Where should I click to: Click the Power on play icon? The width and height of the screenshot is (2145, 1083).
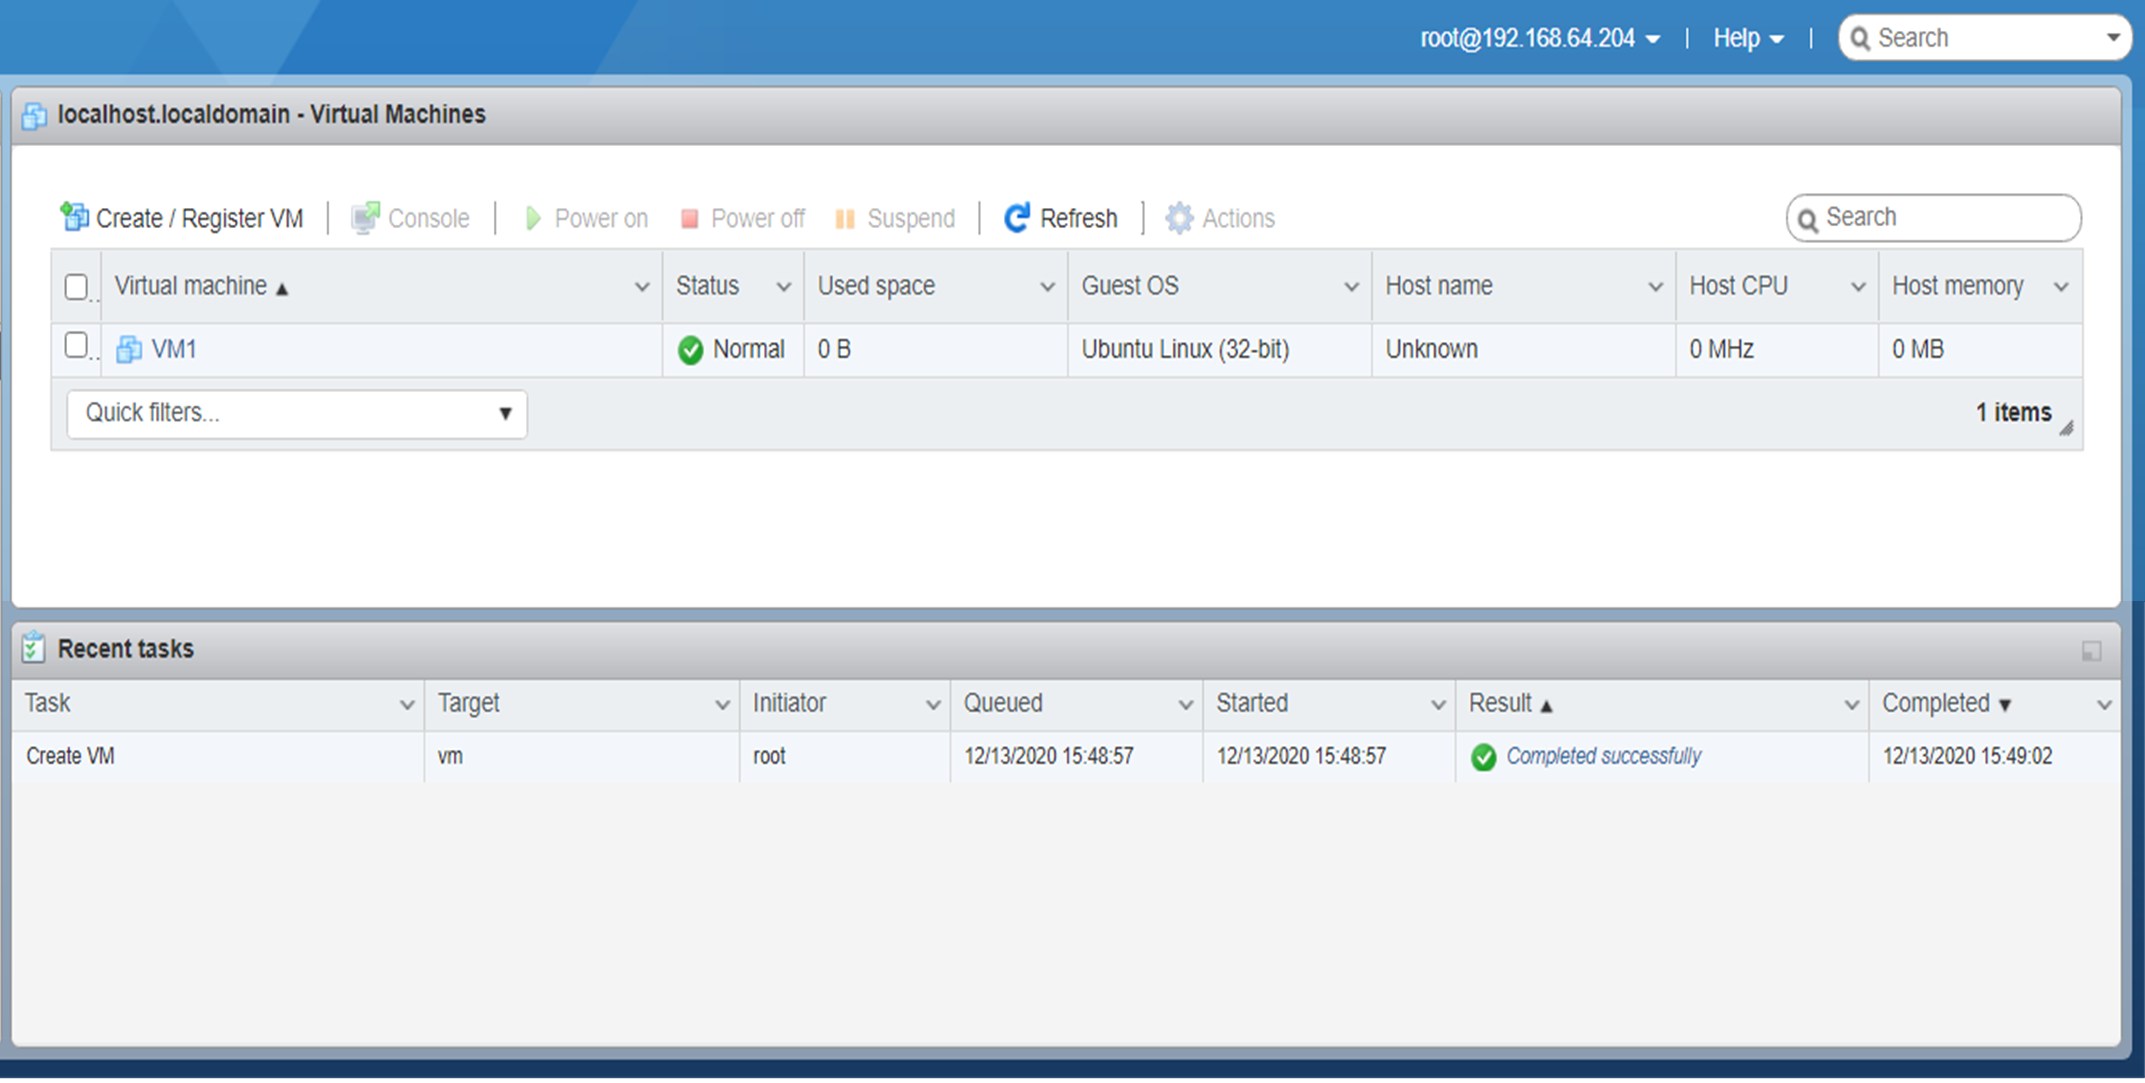(533, 218)
